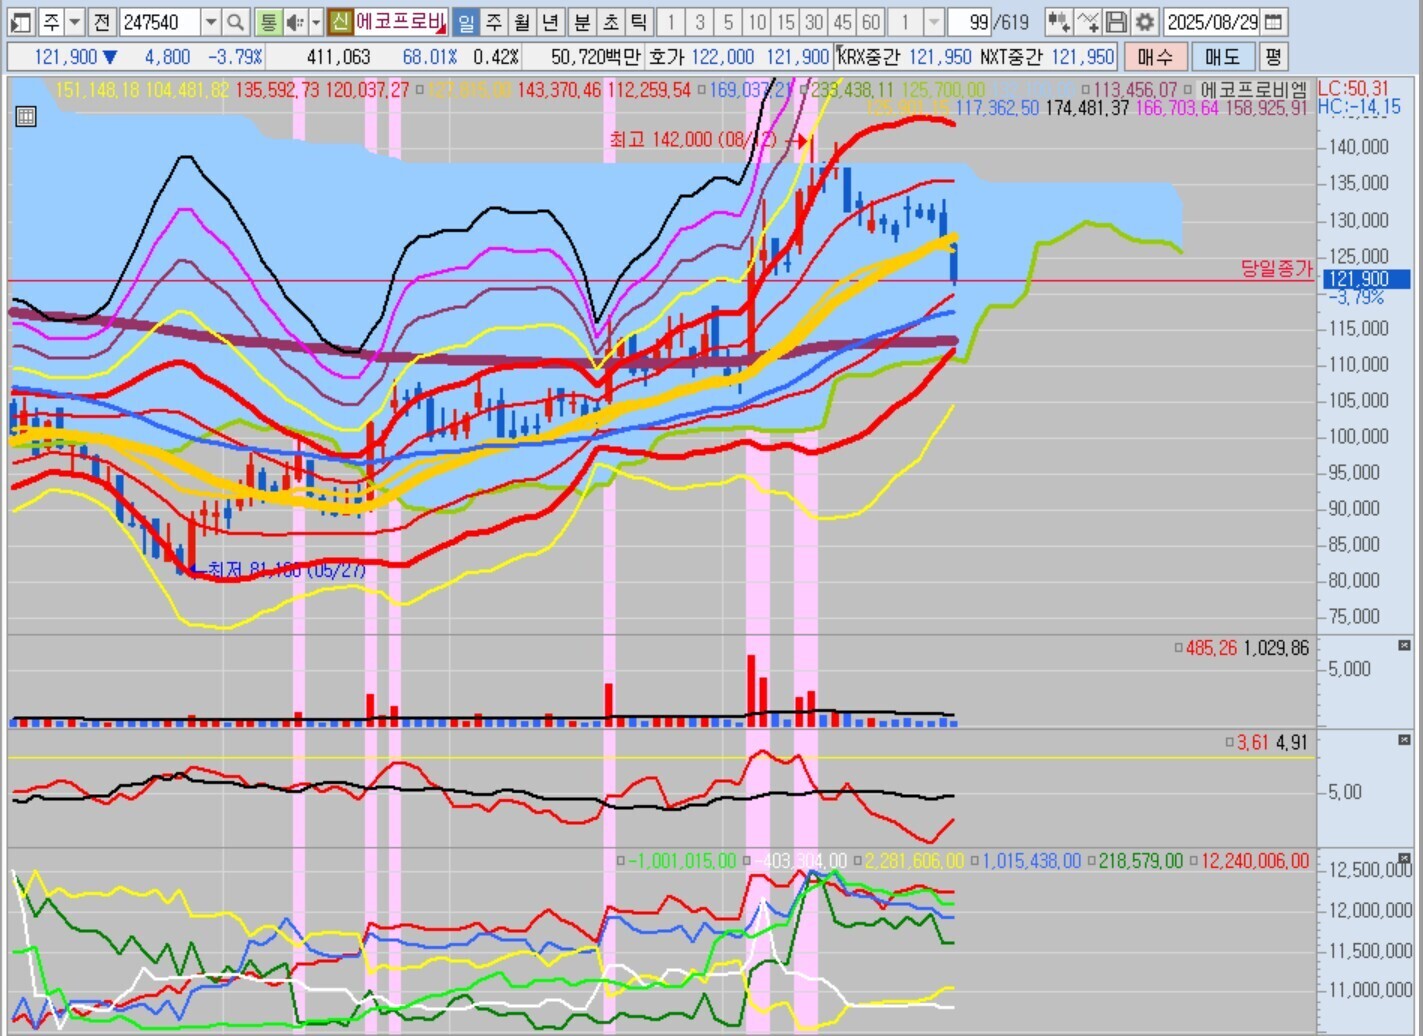Click the 에코프로비엠 legend marker box
The image size is (1423, 1036).
[1189, 90]
